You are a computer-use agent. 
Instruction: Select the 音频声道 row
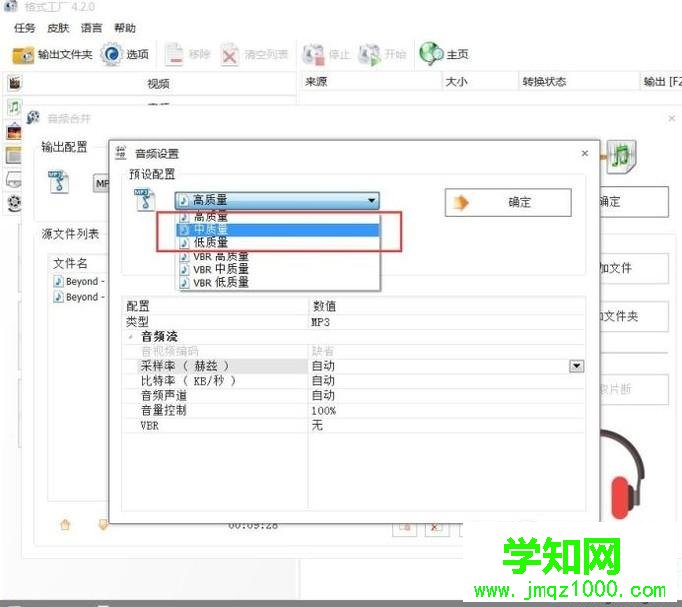[353, 396]
